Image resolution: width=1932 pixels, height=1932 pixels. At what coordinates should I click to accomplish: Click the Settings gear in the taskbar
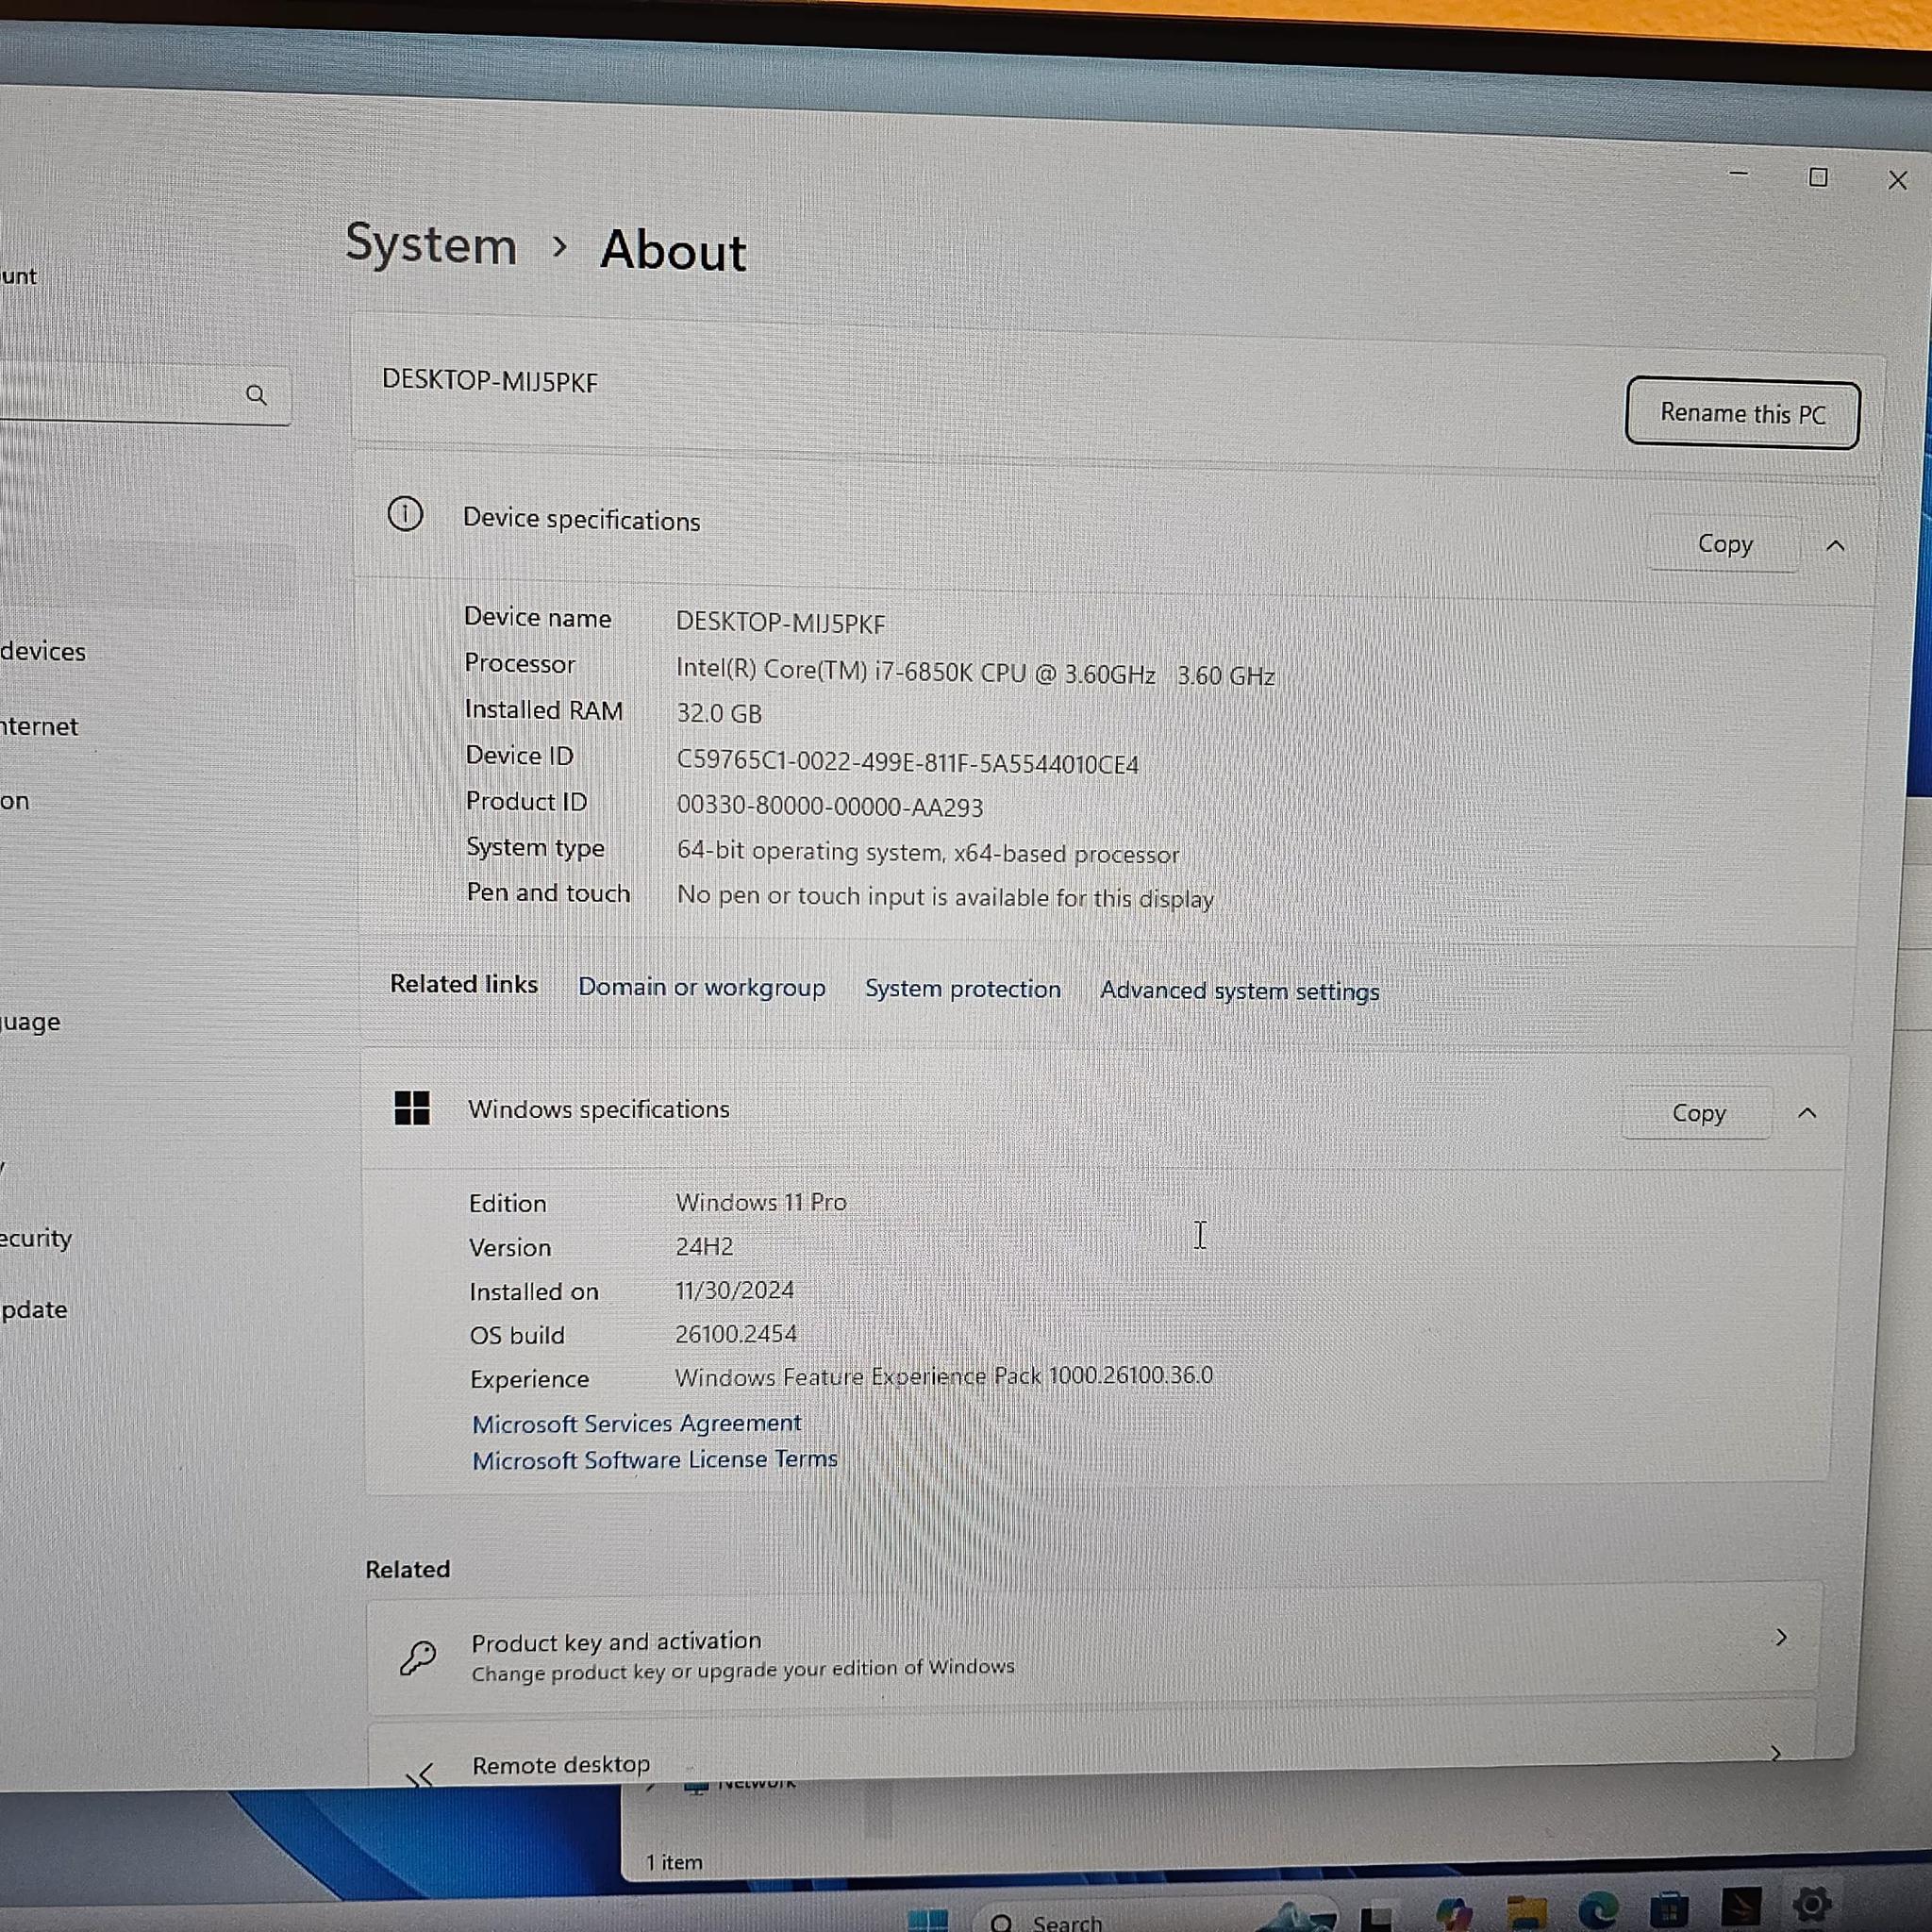(1812, 1904)
